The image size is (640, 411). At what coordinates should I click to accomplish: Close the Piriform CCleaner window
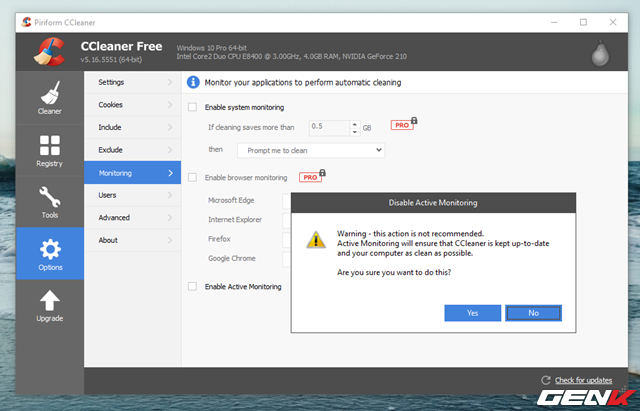tap(613, 22)
